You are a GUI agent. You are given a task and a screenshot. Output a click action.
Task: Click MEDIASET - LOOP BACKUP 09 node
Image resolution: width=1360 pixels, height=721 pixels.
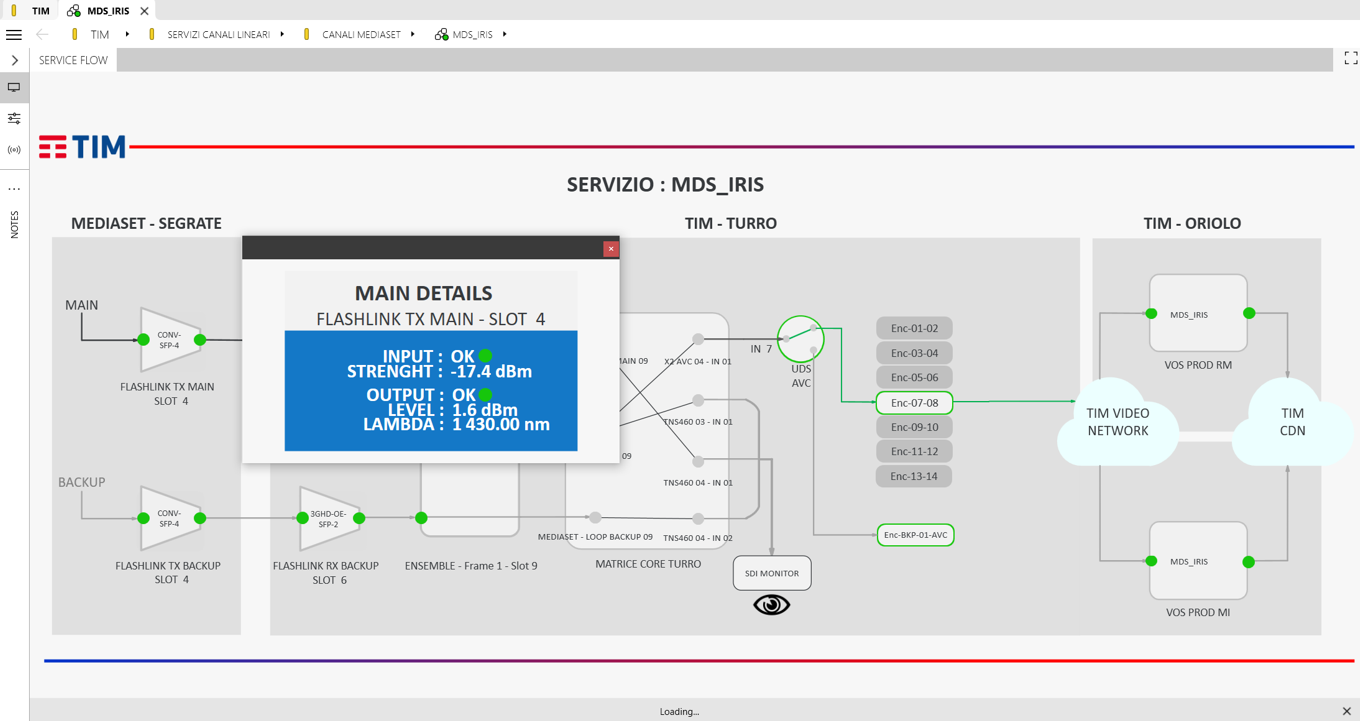click(595, 518)
